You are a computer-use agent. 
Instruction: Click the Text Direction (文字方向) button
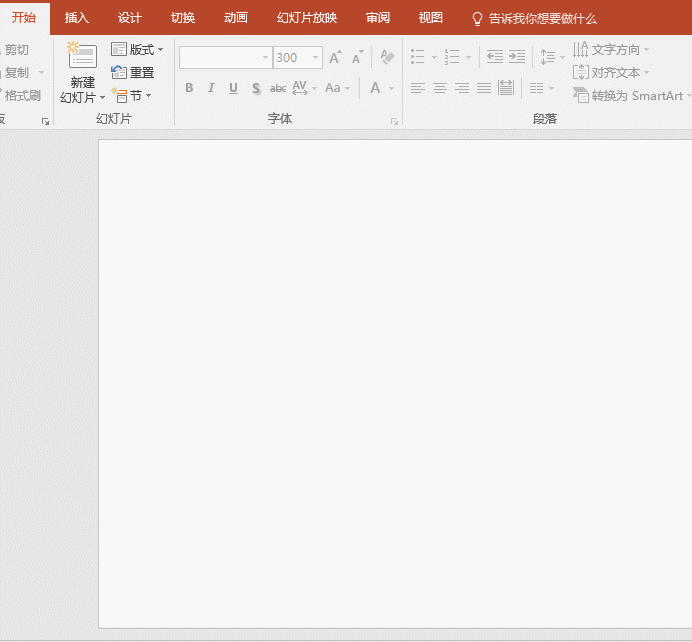(611, 49)
